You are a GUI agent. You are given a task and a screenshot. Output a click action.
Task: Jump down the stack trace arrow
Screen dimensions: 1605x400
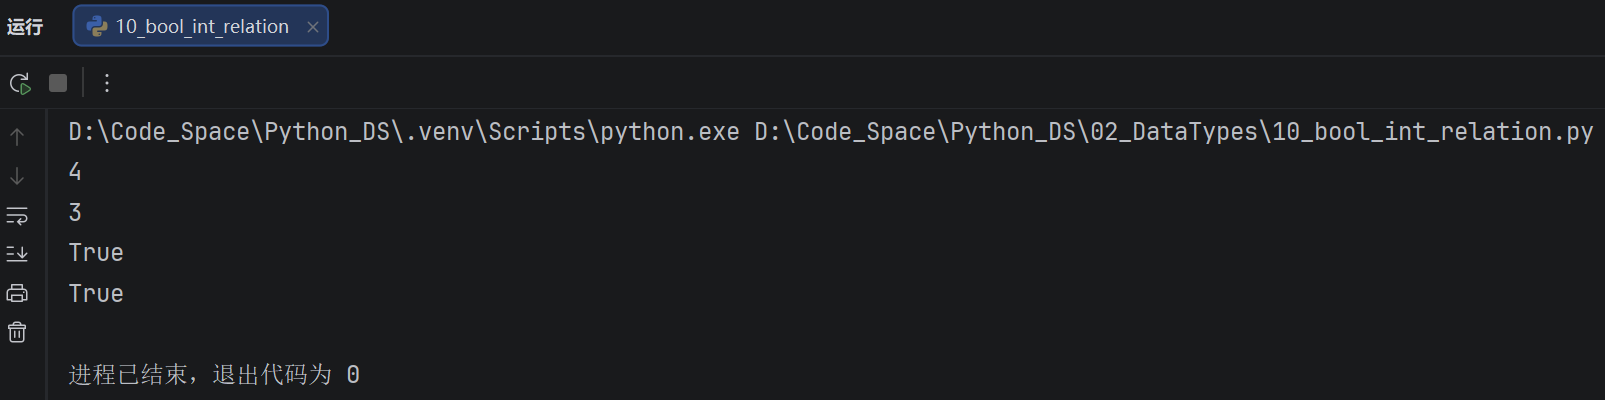tap(17, 176)
